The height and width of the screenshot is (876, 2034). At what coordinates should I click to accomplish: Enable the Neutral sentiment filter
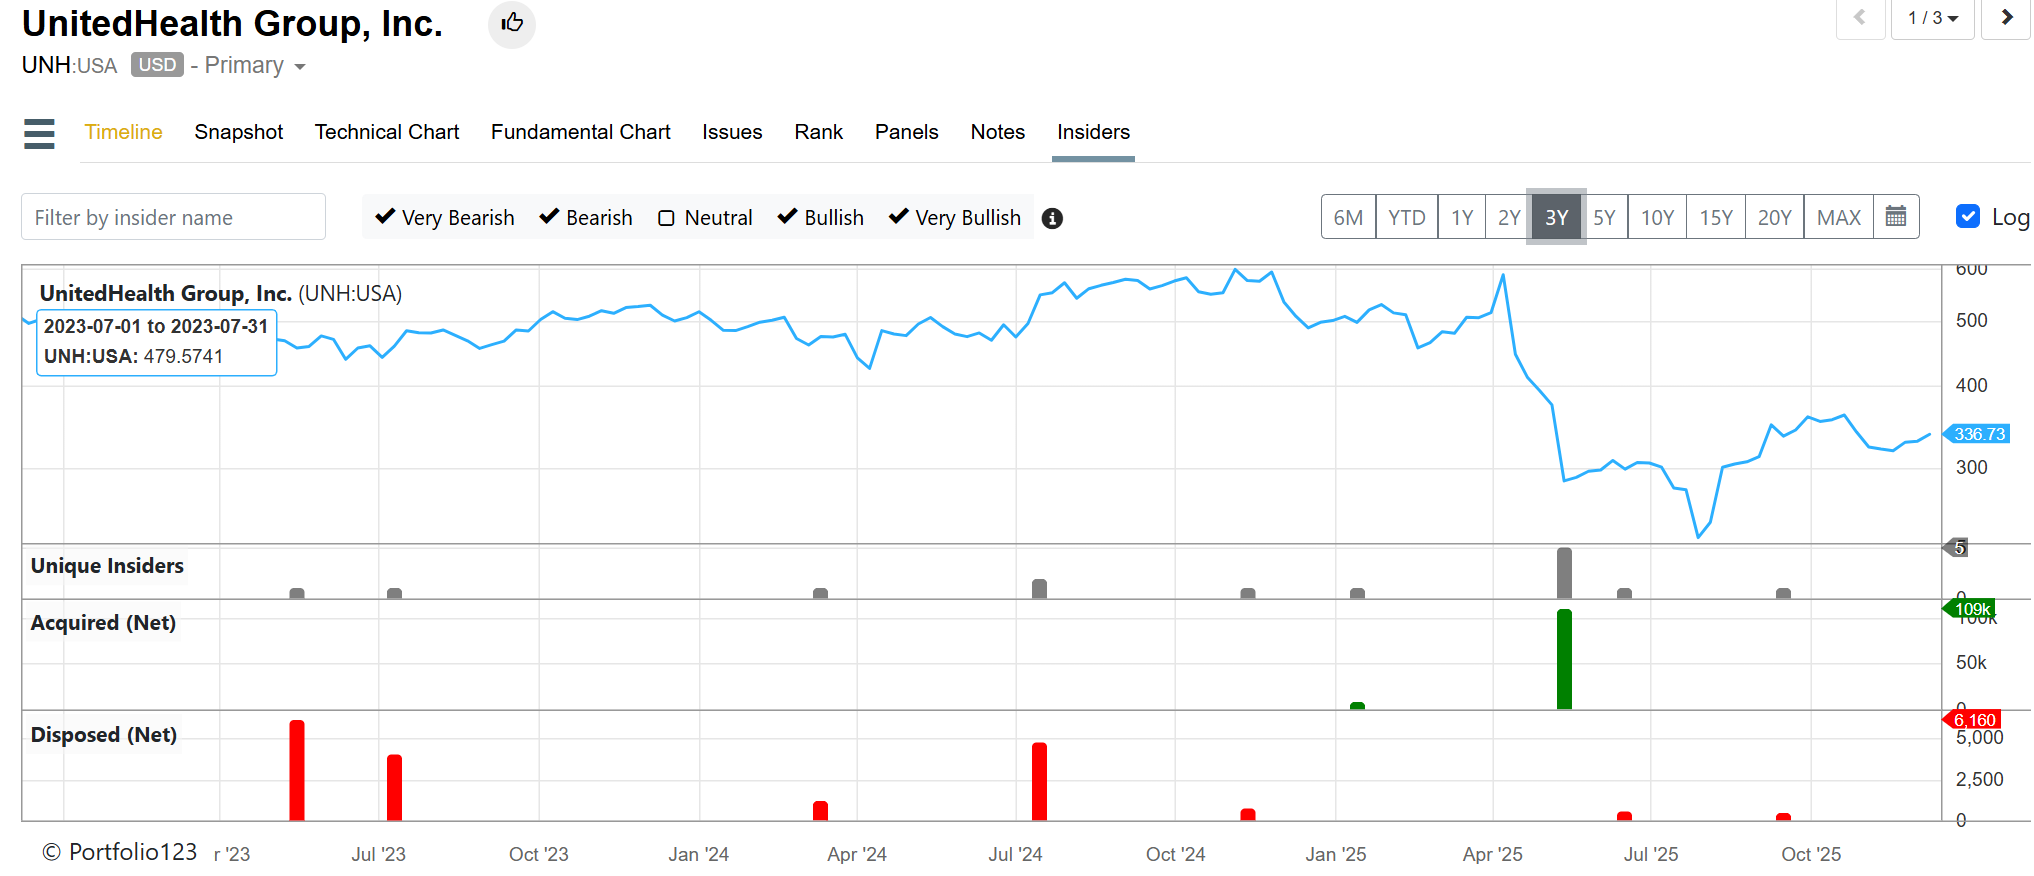(666, 218)
